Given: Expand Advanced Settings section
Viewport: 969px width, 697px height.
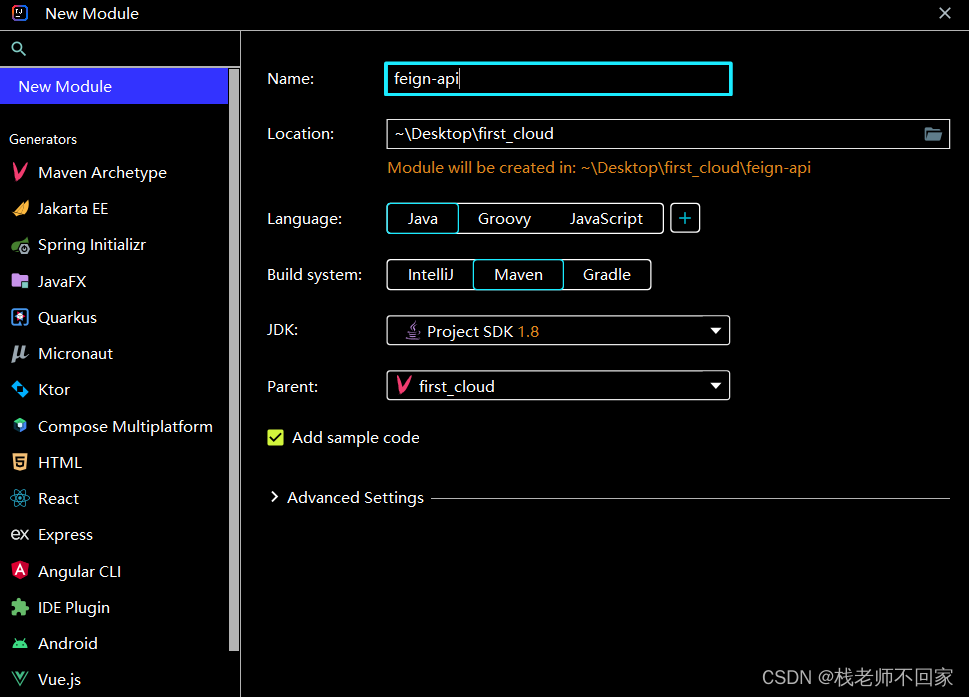Looking at the screenshot, I should point(274,497).
